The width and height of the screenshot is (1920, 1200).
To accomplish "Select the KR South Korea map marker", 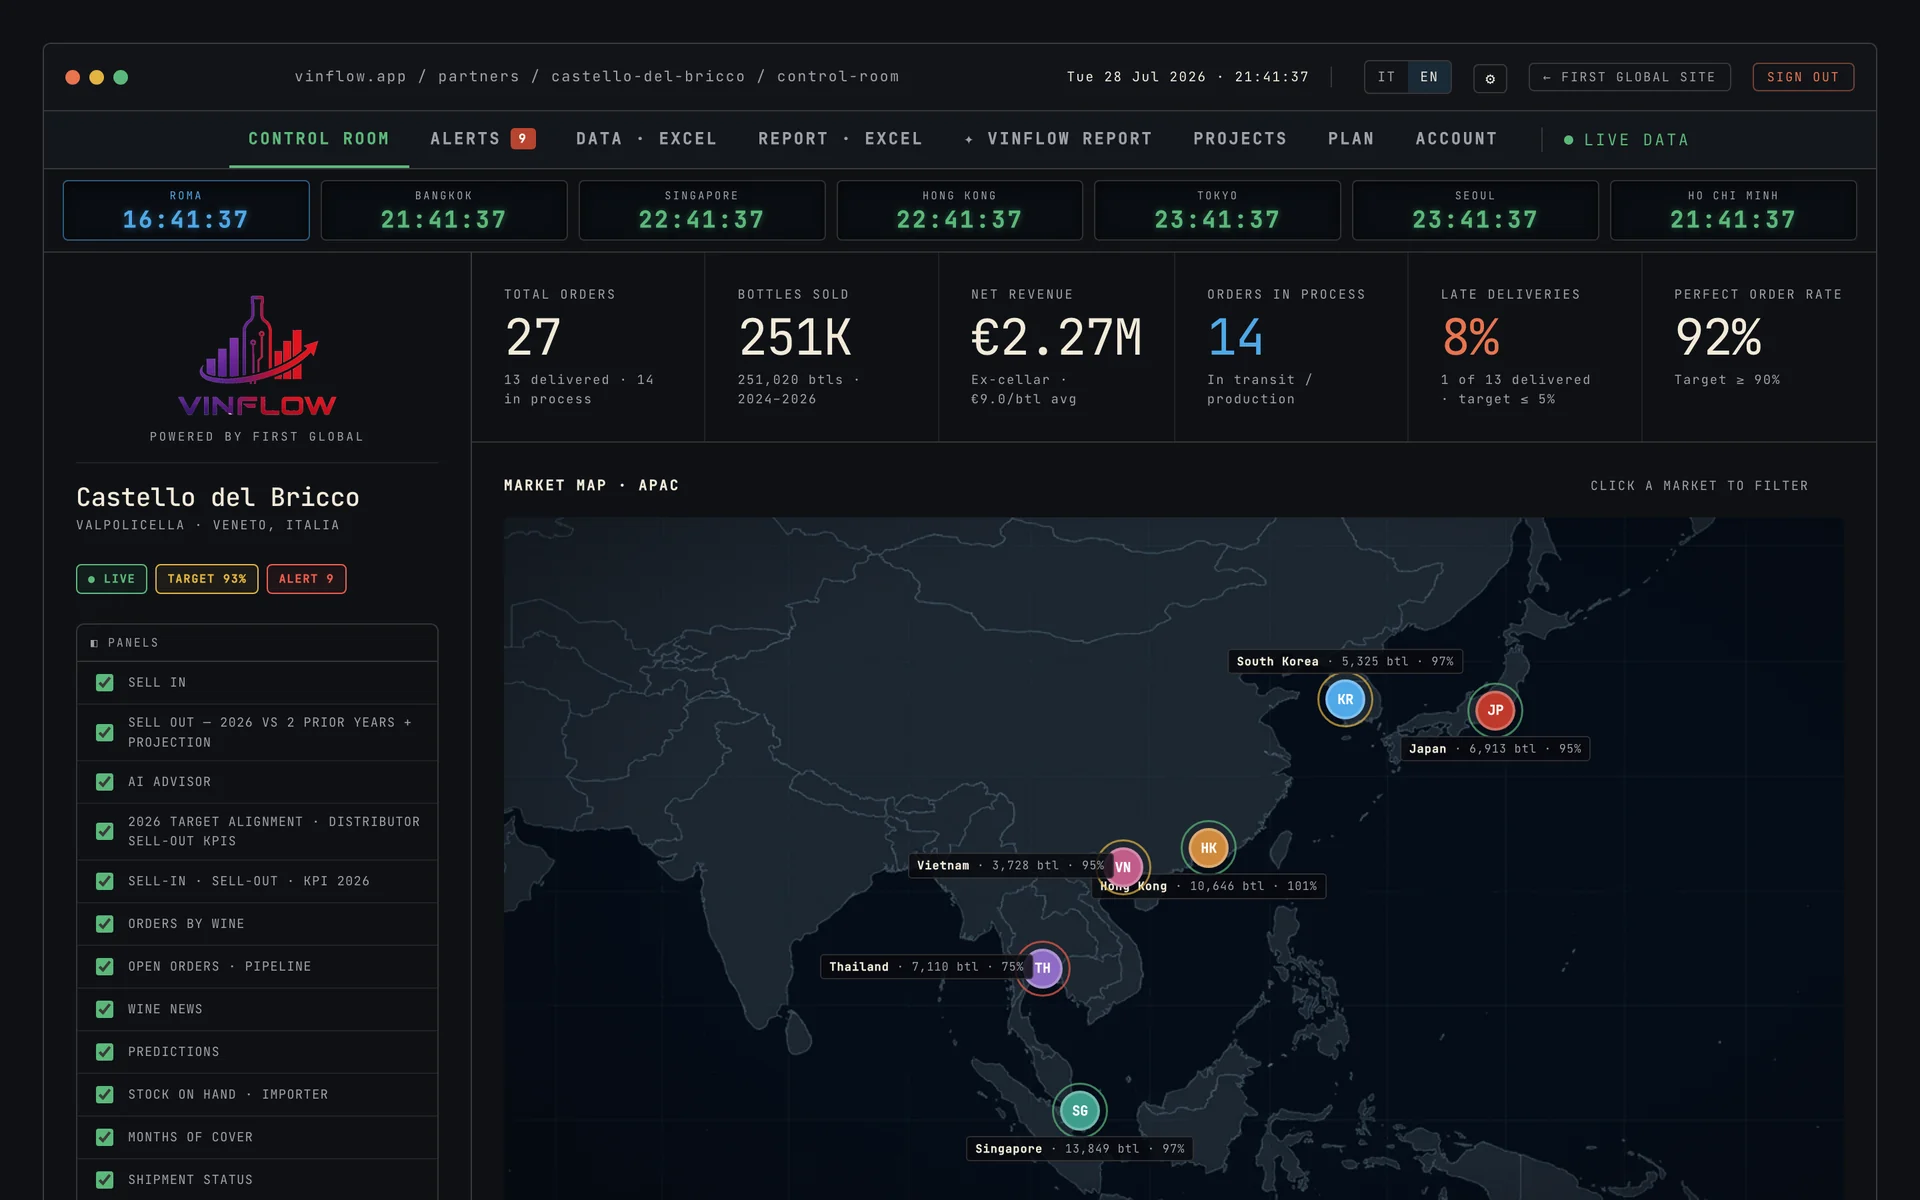I will coord(1345,700).
